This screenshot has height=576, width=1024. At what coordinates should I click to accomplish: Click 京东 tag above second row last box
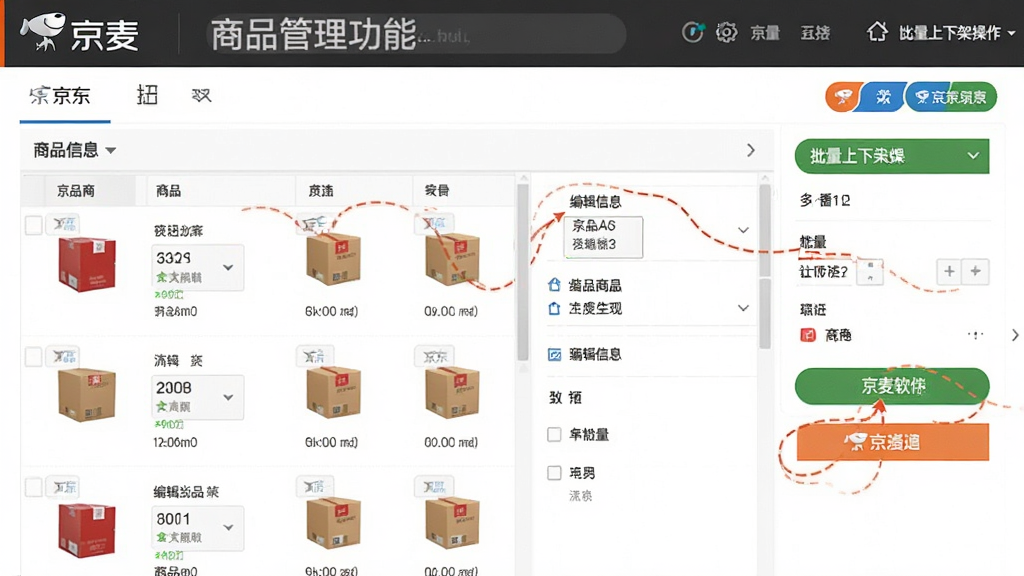click(x=434, y=357)
